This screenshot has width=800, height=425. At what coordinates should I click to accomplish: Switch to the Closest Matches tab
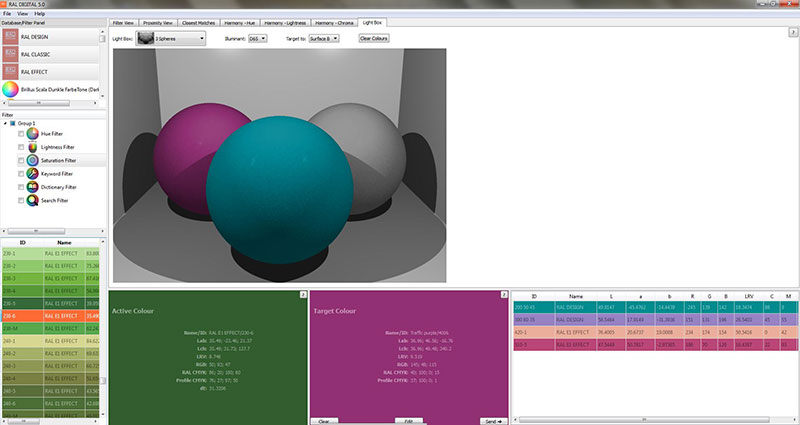click(x=198, y=23)
